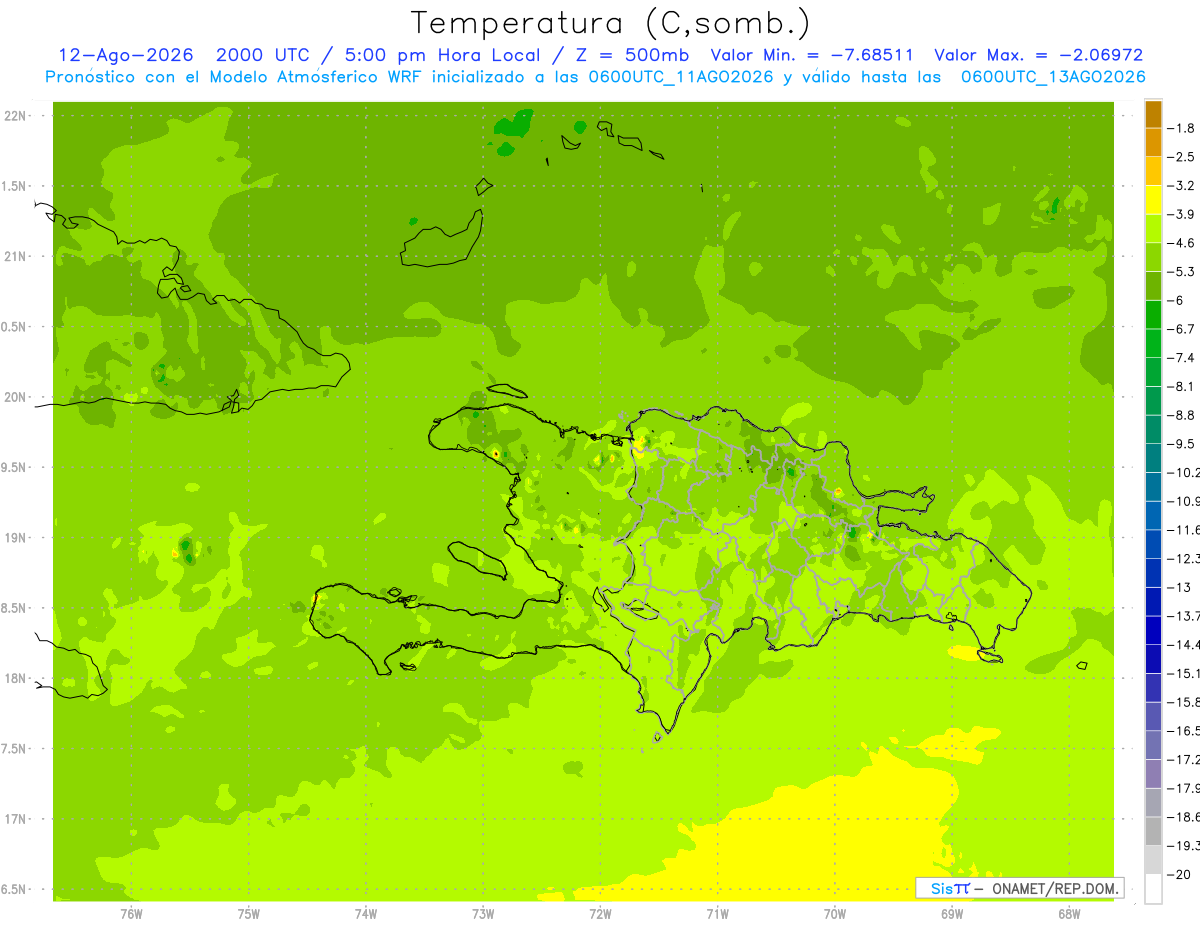This screenshot has height=927, width=1200.
Task: Pick the dark orange swatch above -1.8
Action: coord(1153,114)
